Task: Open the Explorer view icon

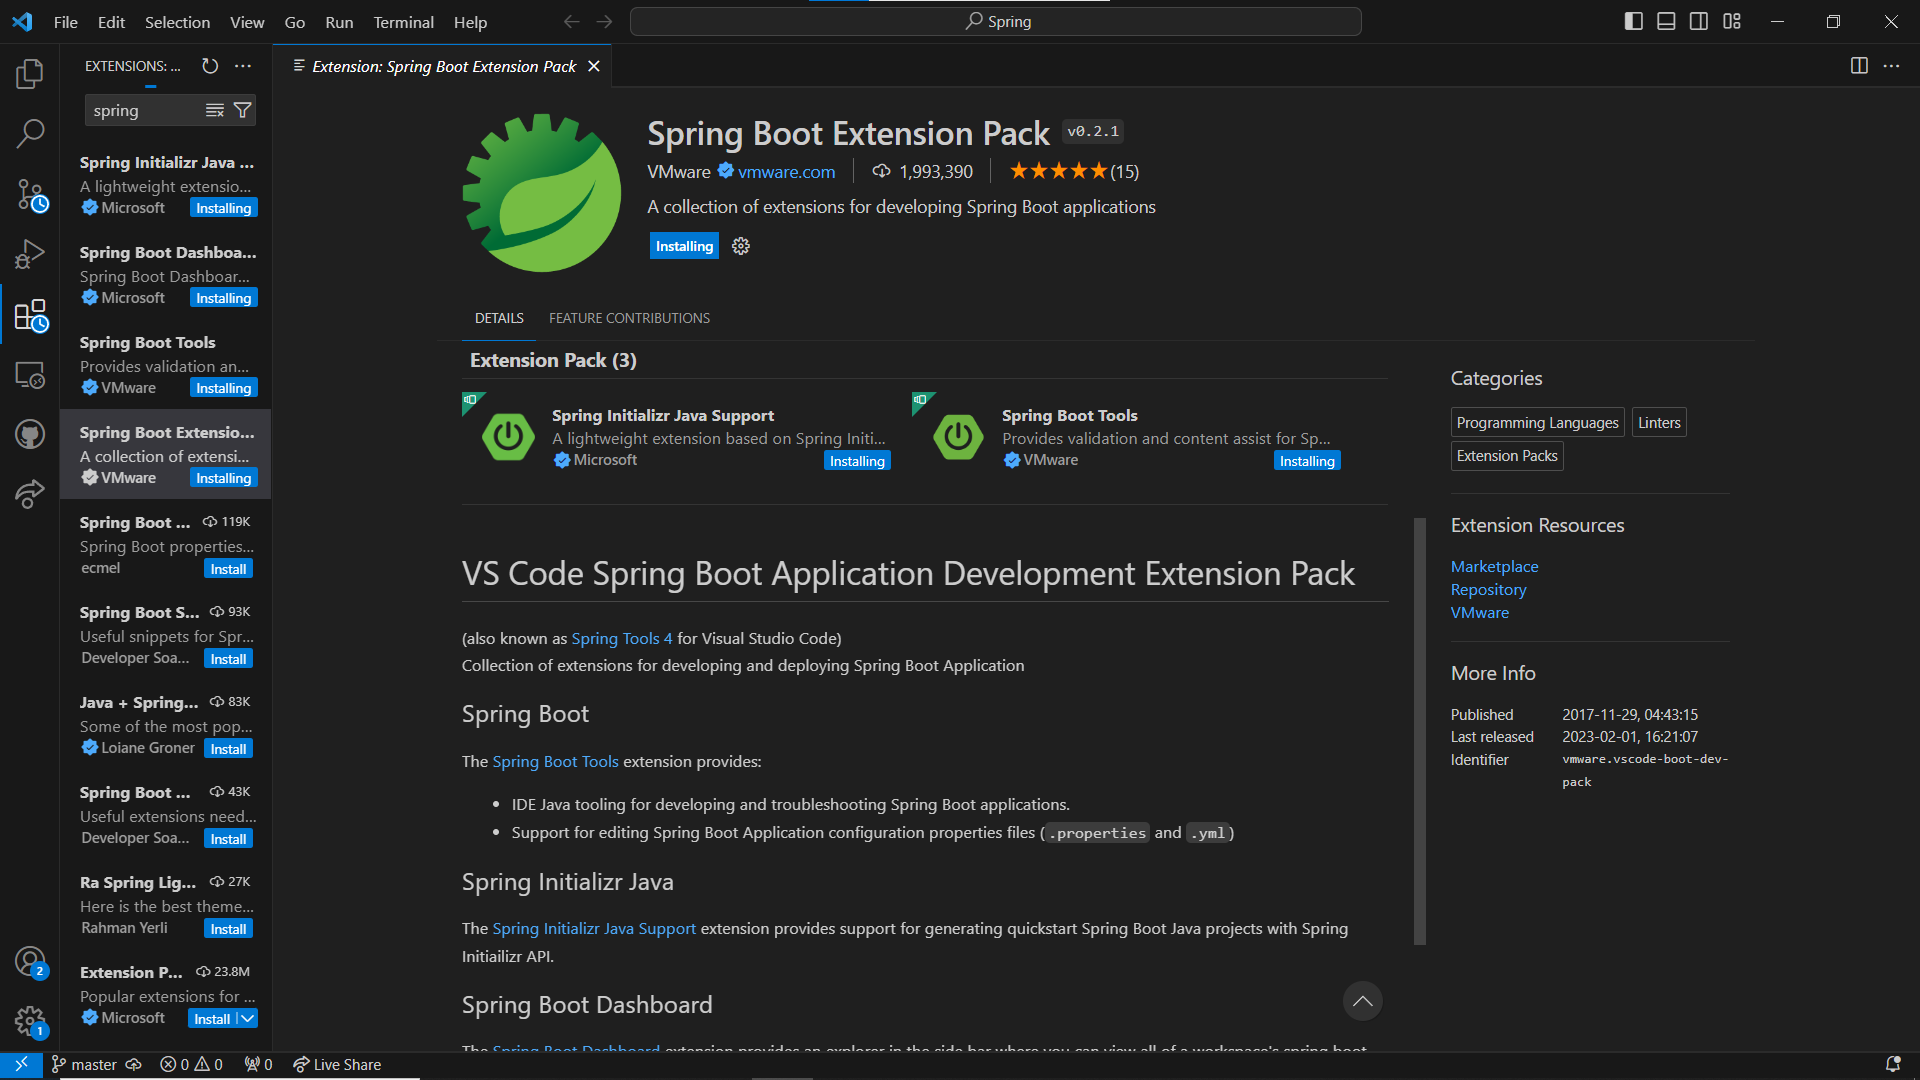Action: click(x=30, y=73)
